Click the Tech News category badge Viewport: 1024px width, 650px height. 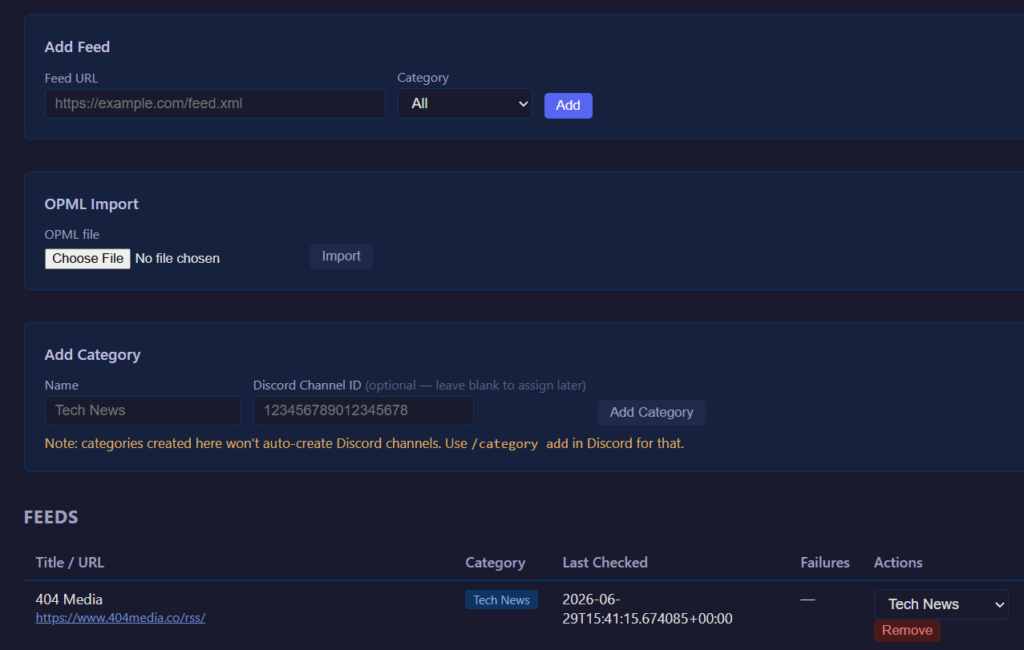pos(501,600)
